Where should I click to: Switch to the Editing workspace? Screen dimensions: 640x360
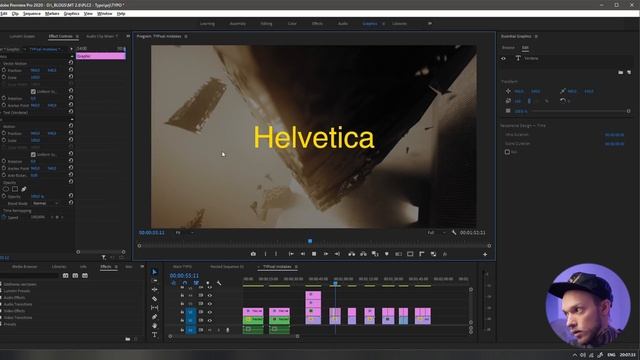[x=266, y=24]
